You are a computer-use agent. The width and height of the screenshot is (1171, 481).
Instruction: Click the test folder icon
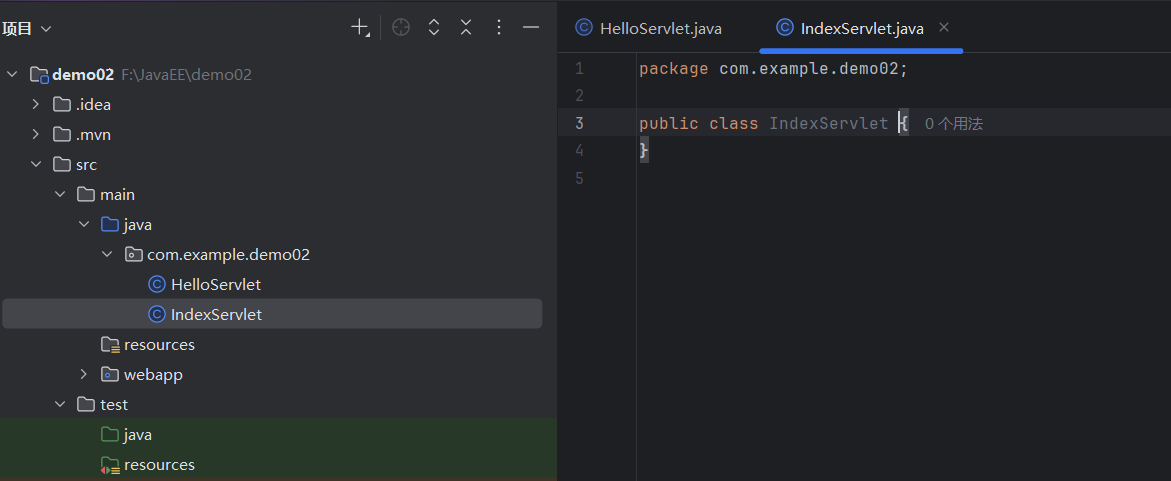tap(86, 405)
